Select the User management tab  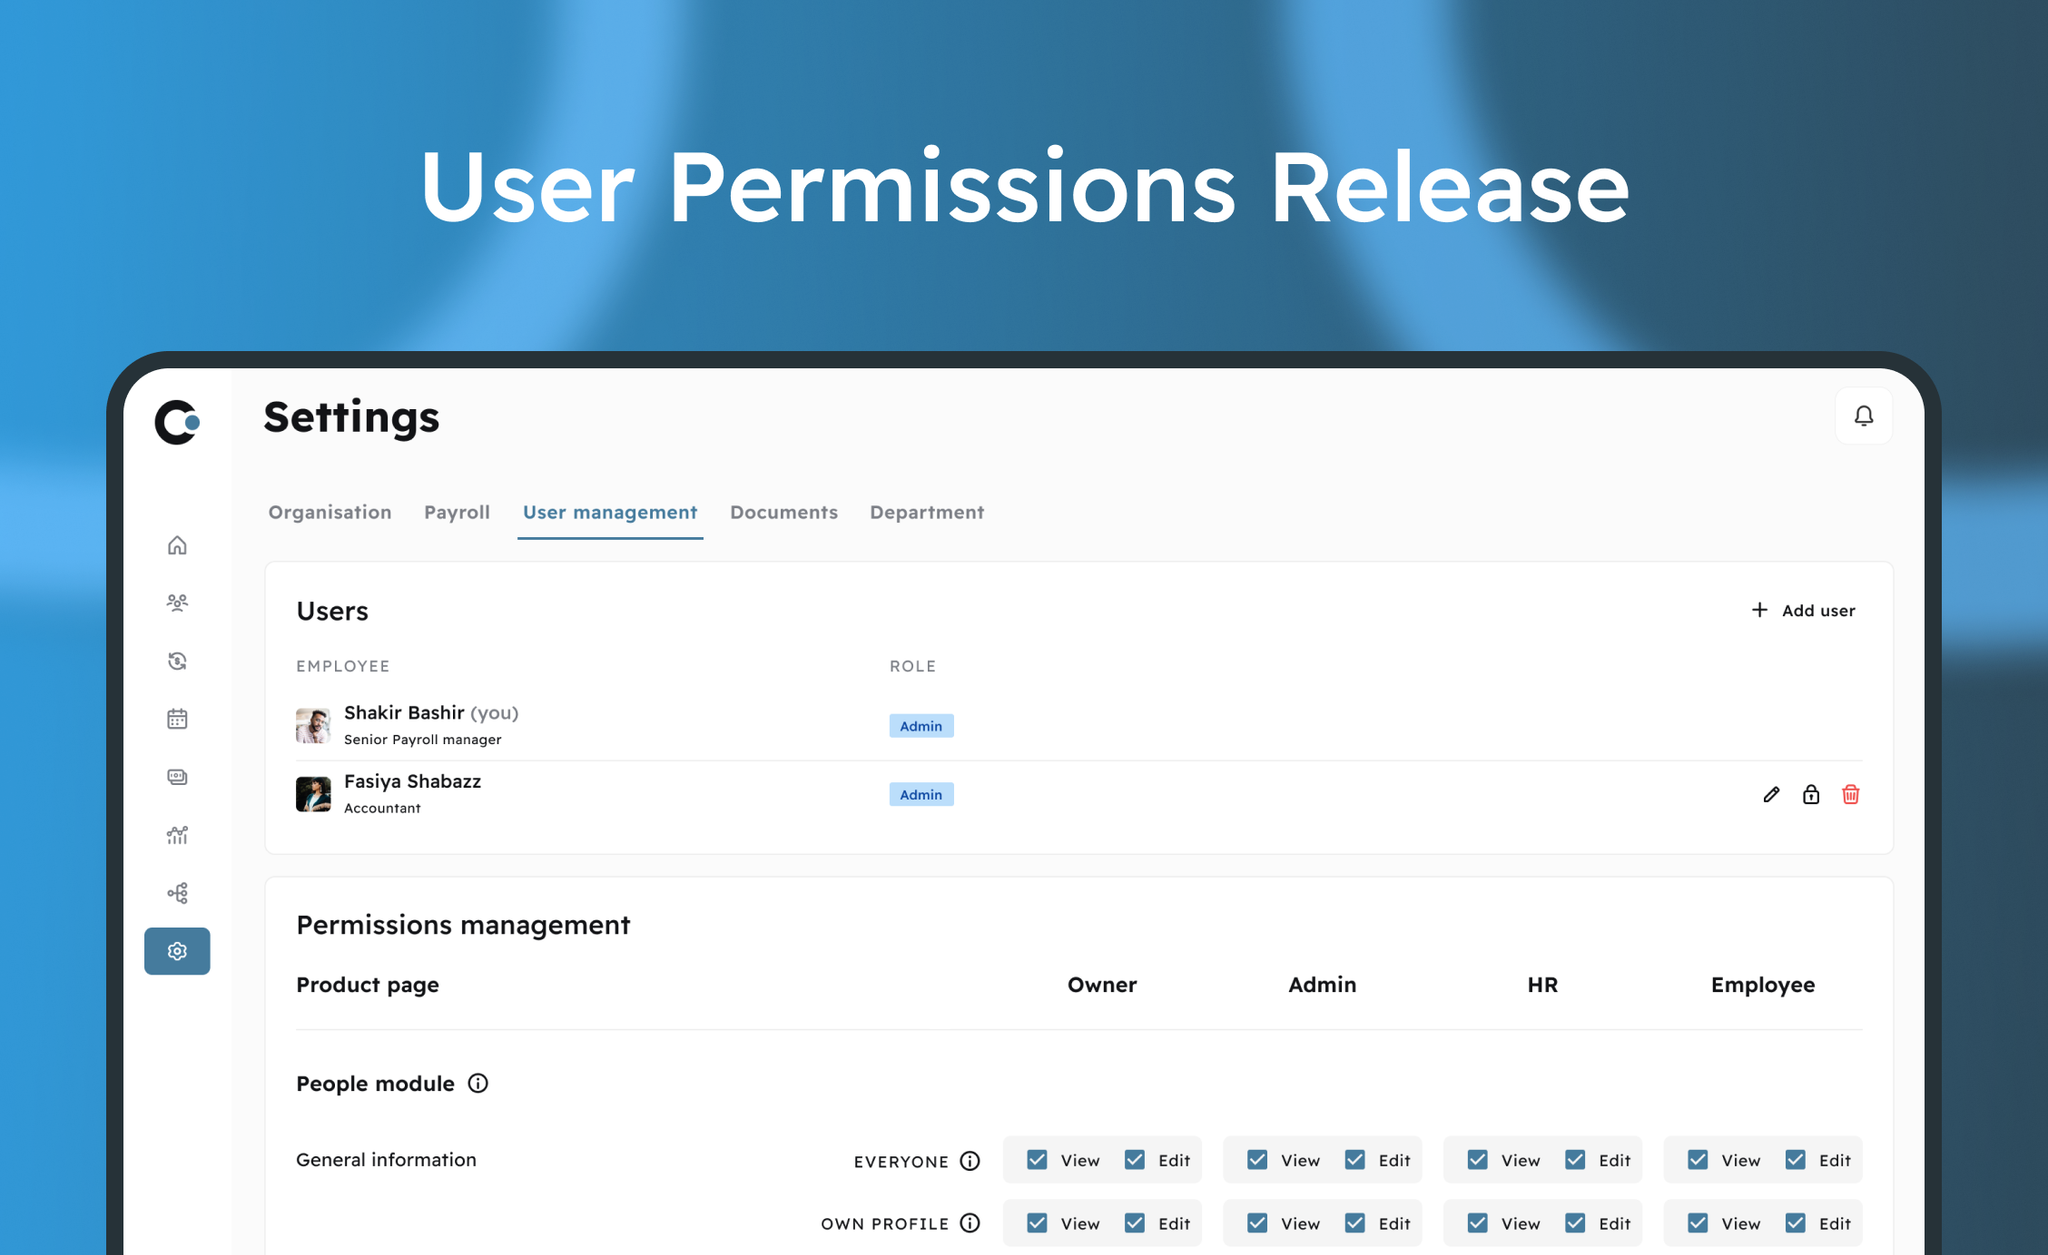point(610,512)
